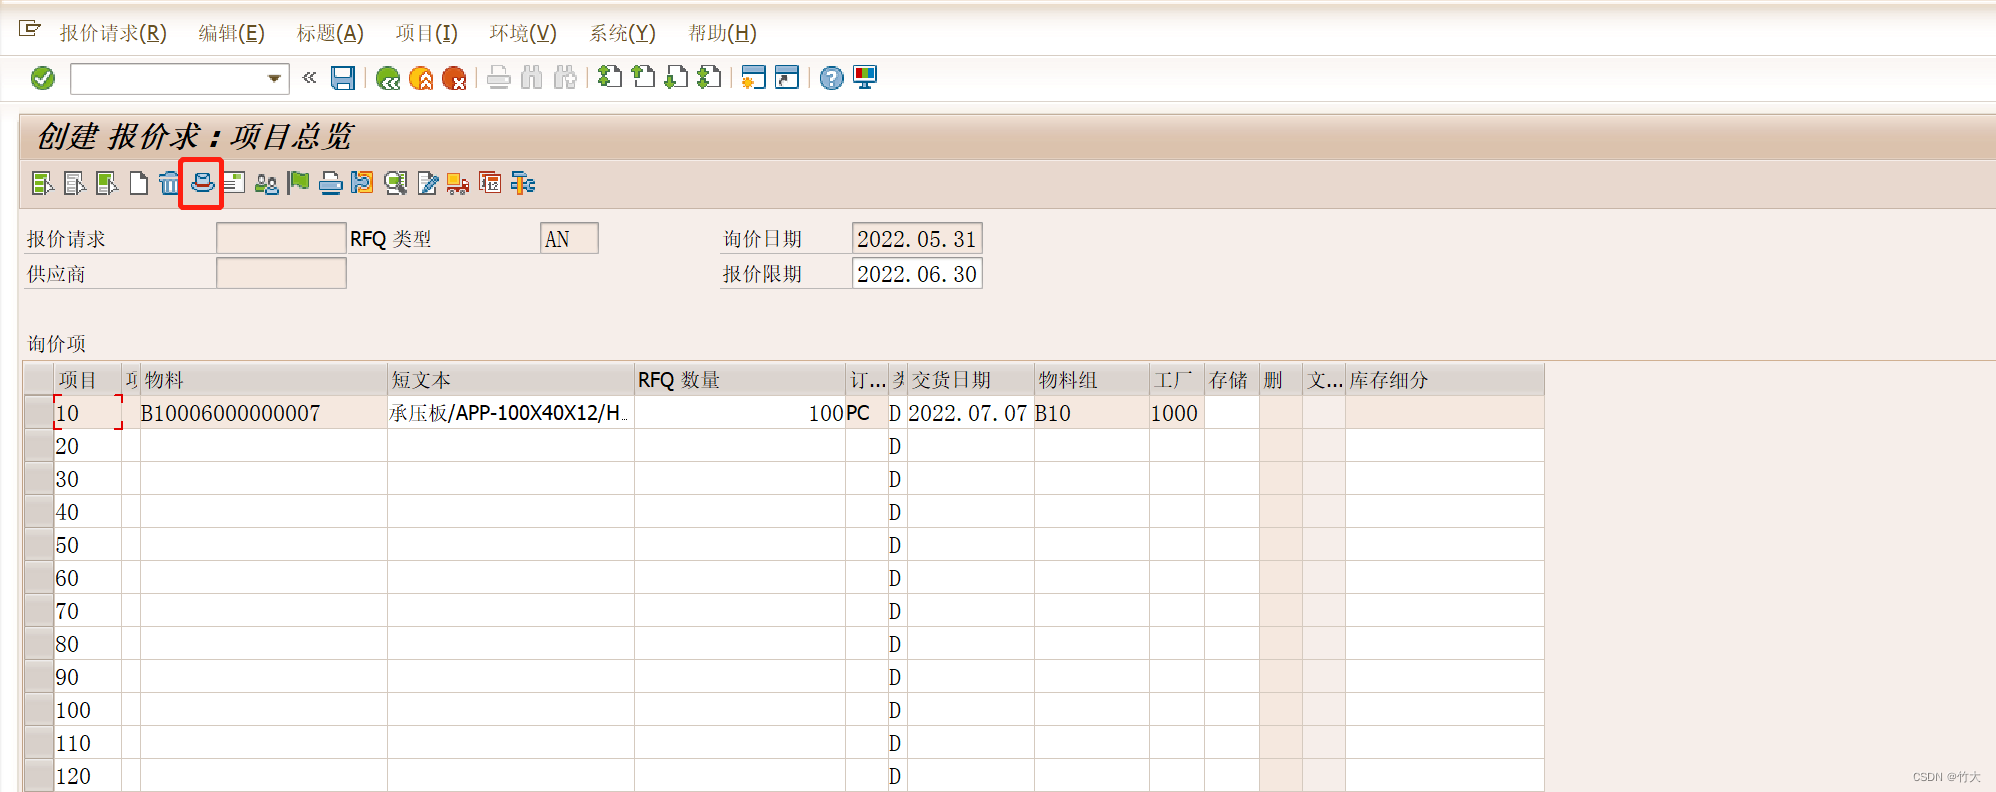This screenshot has width=1996, height=792.
Task: Select row 10 using its row selector button
Action: pos(39,412)
